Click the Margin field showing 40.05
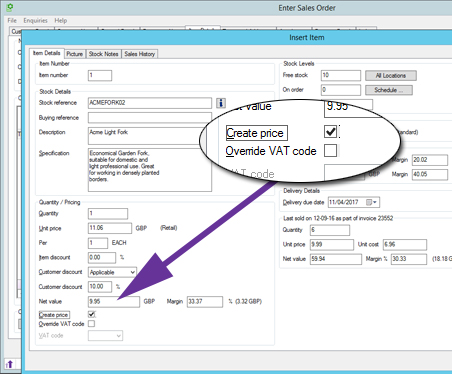 pyautogui.click(x=430, y=174)
